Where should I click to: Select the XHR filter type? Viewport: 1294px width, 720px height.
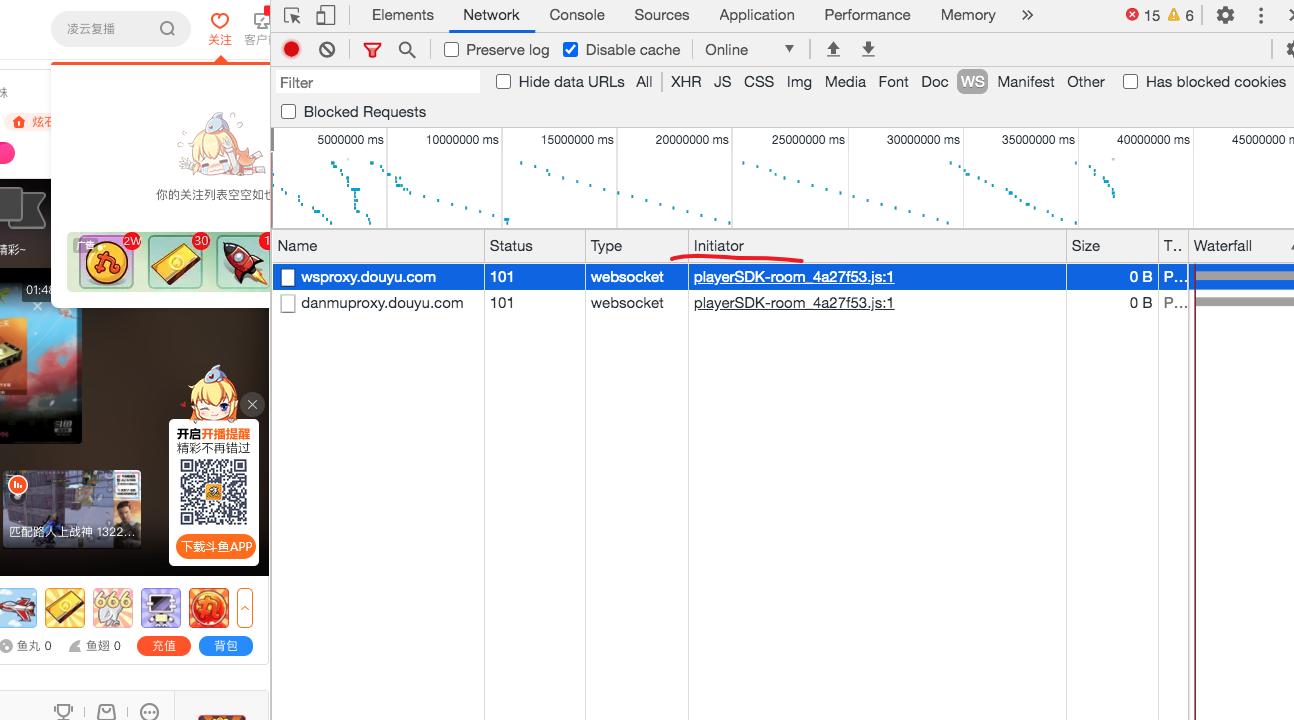685,82
